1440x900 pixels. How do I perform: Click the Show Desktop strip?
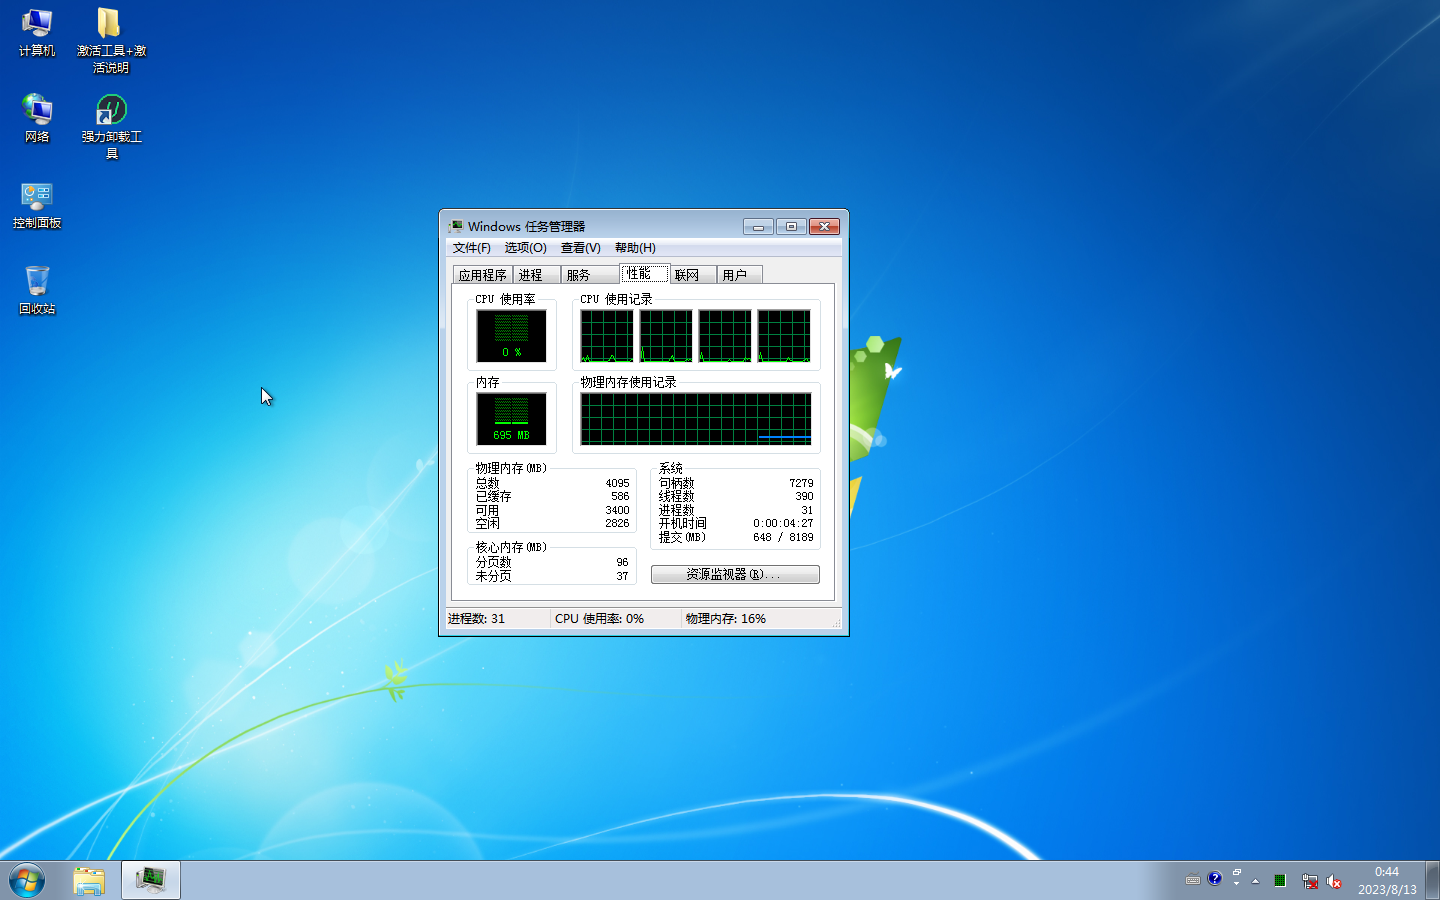(1432, 880)
